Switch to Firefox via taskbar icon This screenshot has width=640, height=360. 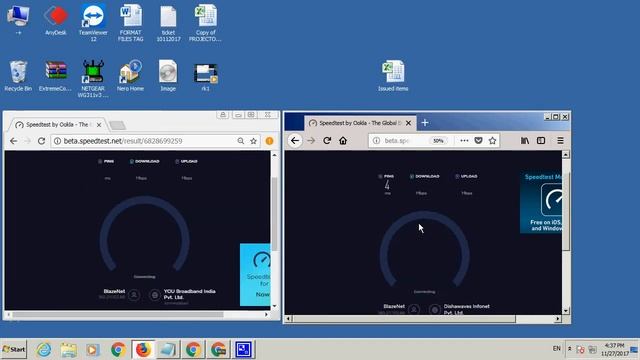[143, 350]
